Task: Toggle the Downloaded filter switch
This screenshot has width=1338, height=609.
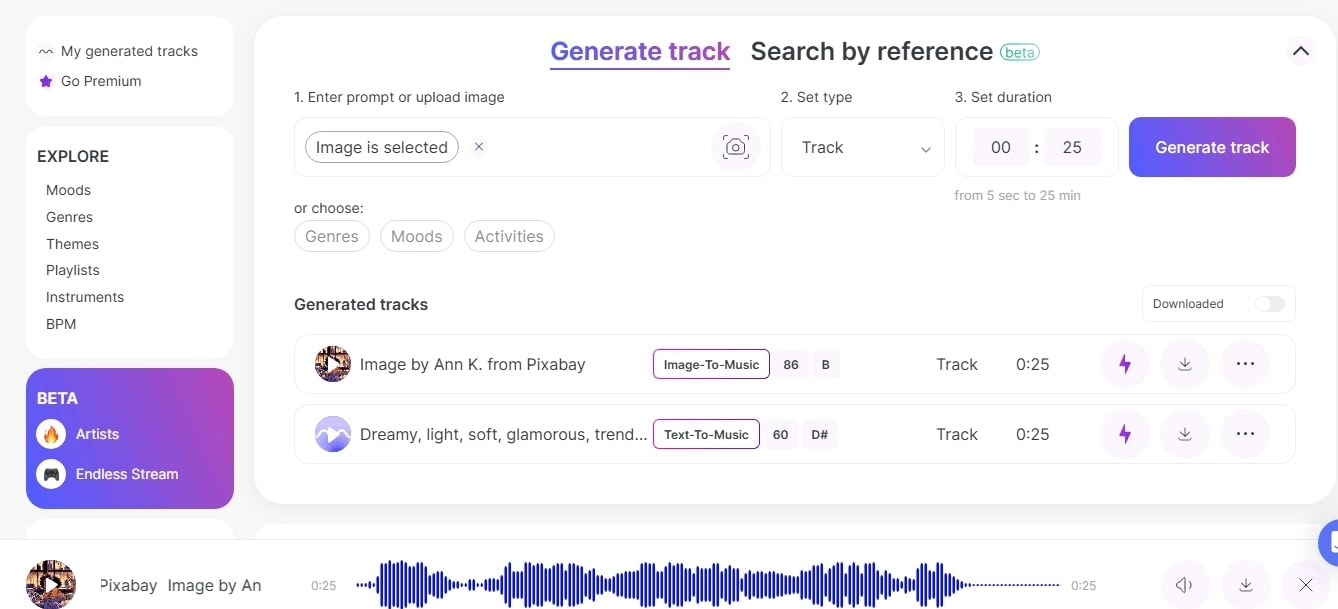Action: pyautogui.click(x=1269, y=303)
